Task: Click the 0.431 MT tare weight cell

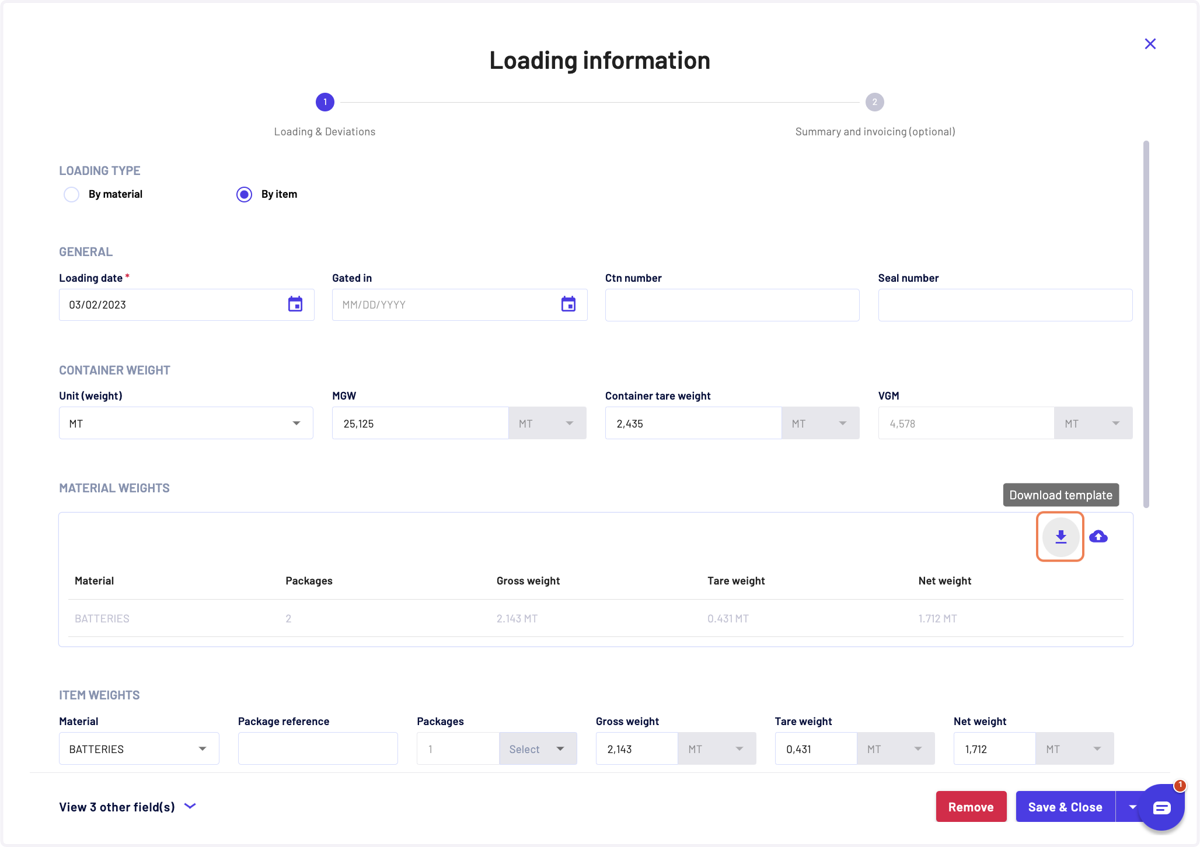Action: coord(728,619)
